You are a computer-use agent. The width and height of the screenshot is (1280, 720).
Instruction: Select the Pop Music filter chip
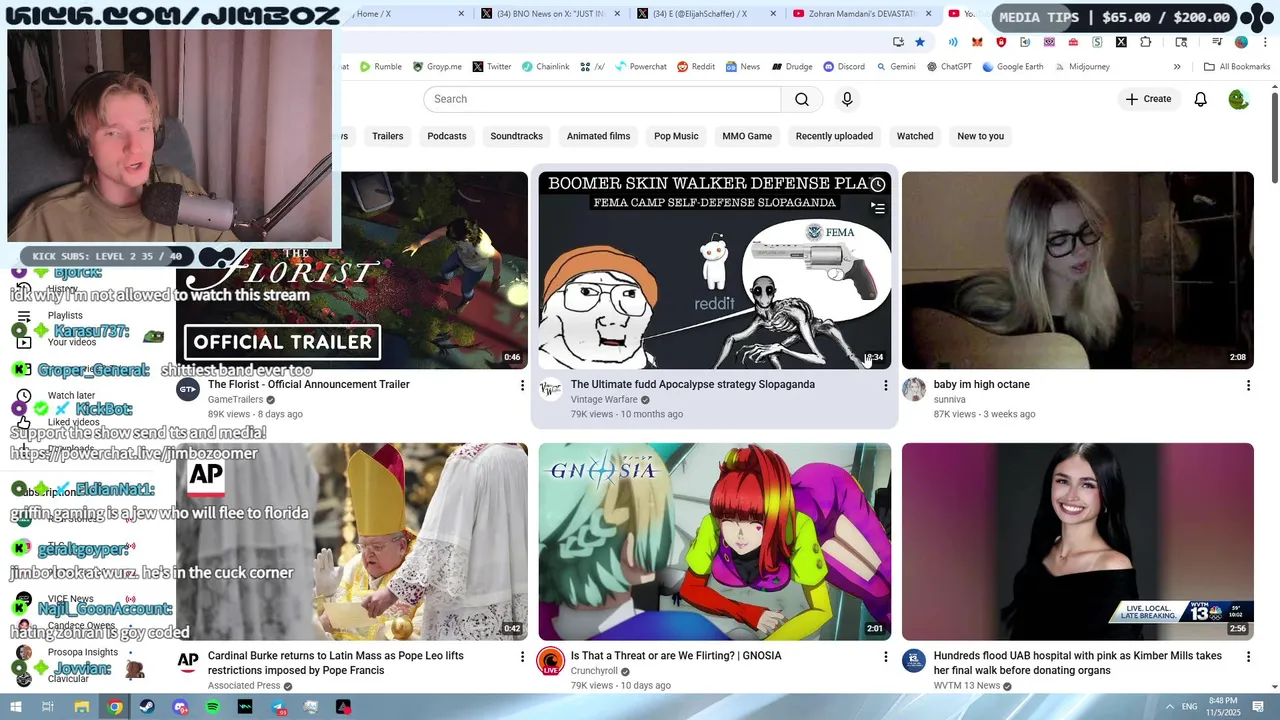pyautogui.click(x=676, y=136)
